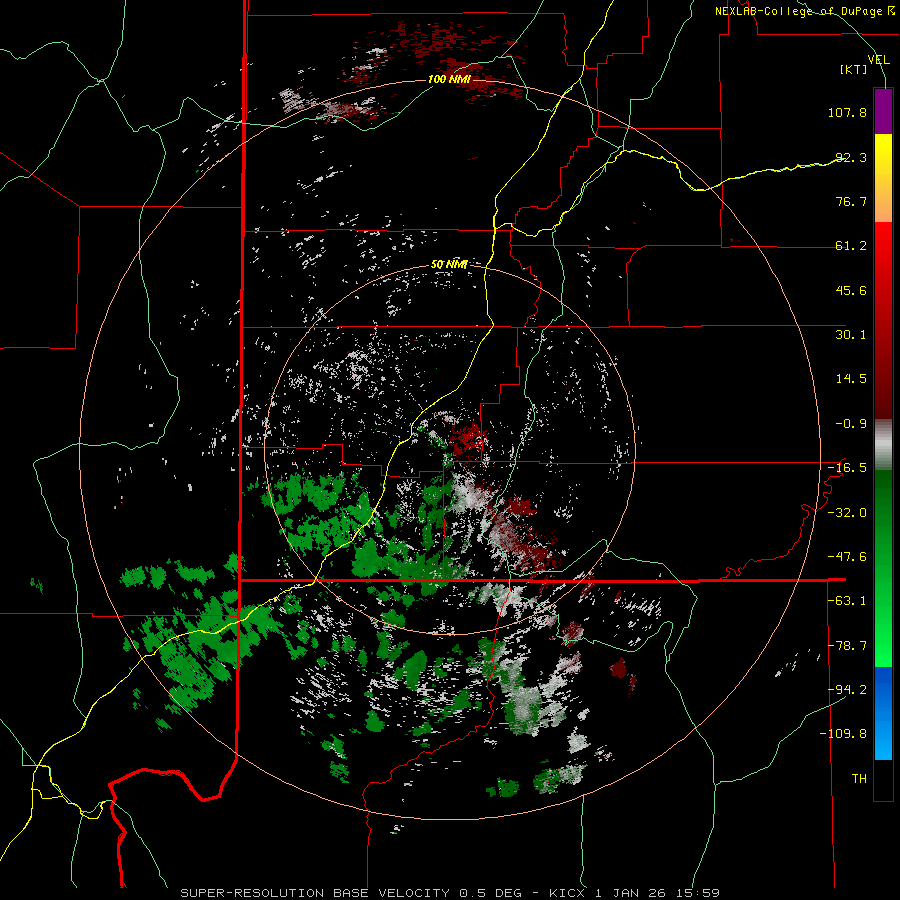Click the -109.8 velocity scale value
Image resolution: width=900 pixels, height=900 pixels.
pos(843,734)
